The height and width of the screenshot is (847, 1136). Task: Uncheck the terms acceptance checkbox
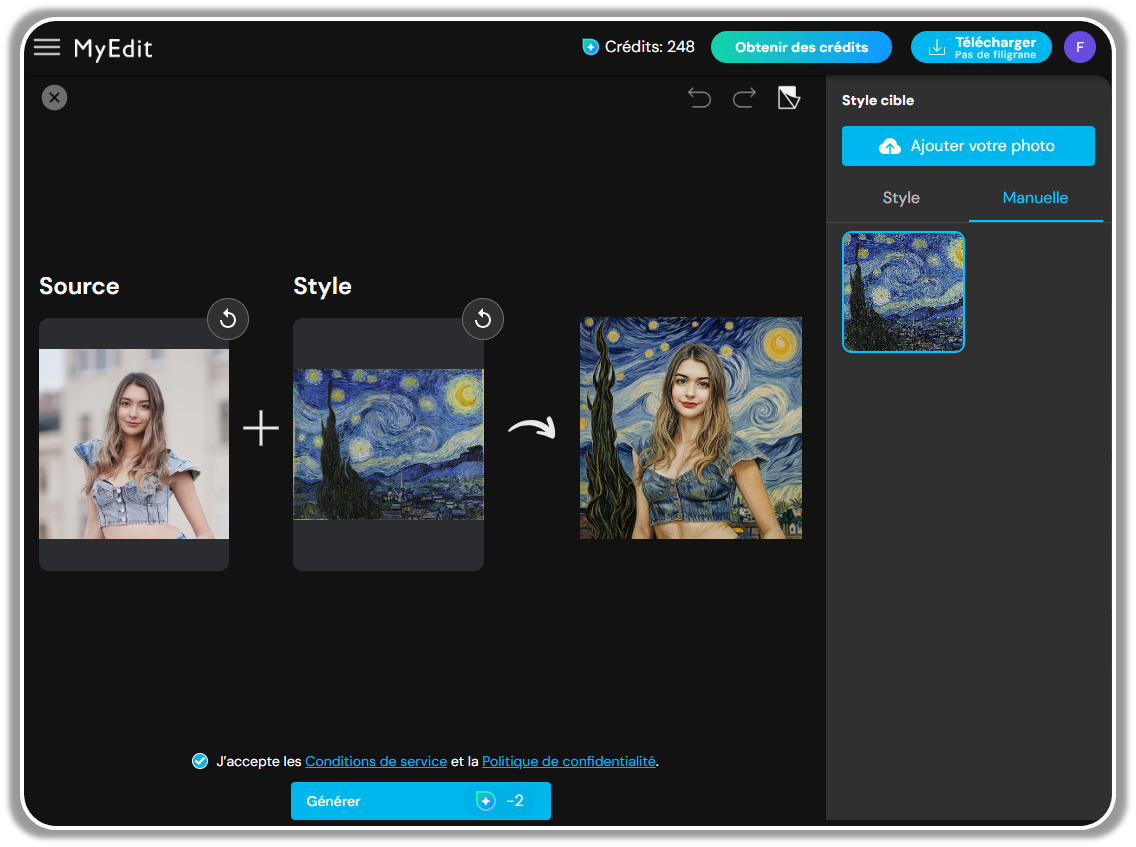200,761
